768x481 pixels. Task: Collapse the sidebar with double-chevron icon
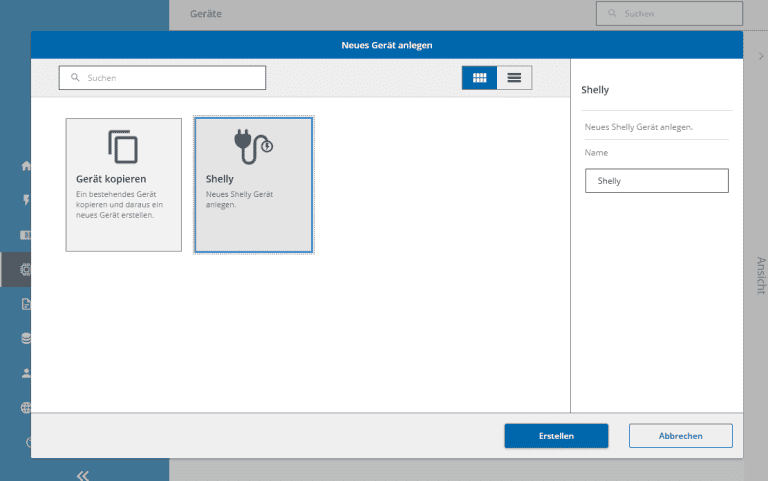pos(83,475)
